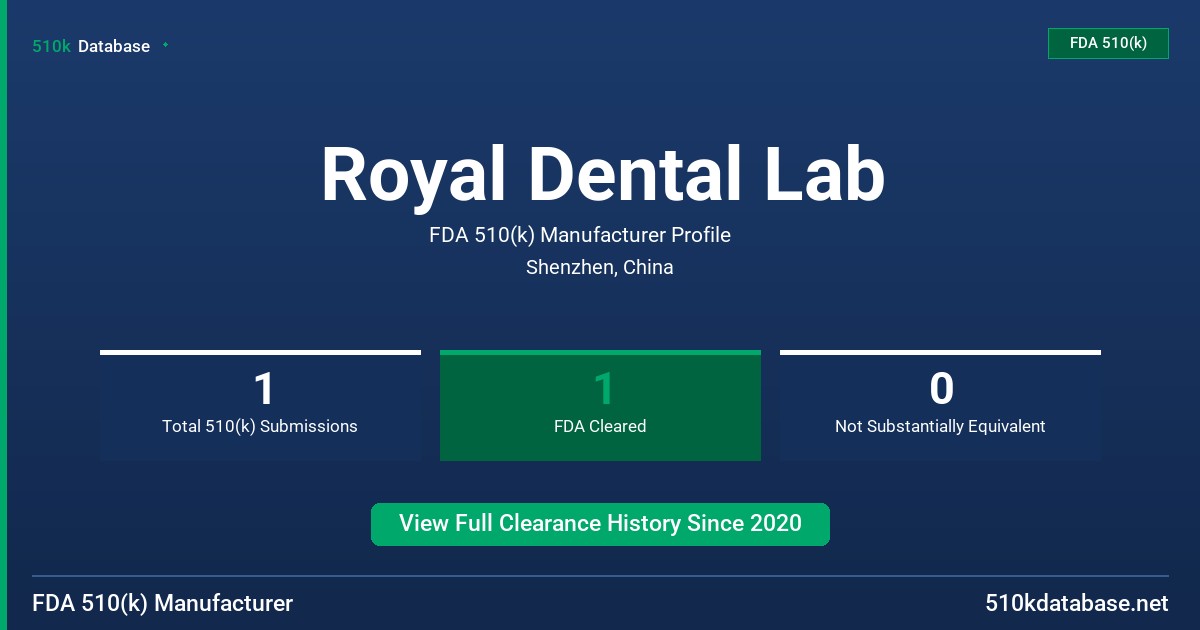Click the Total 510(k) Submissions label
The width and height of the screenshot is (1200, 630).
(260, 426)
